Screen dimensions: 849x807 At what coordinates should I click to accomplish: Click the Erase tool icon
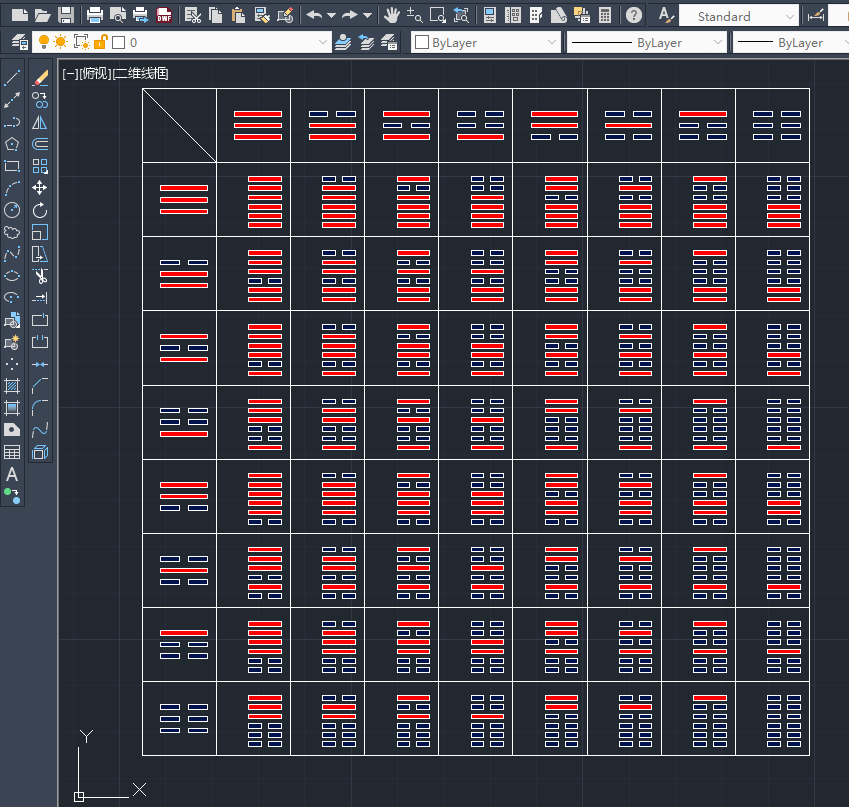pyautogui.click(x=40, y=78)
